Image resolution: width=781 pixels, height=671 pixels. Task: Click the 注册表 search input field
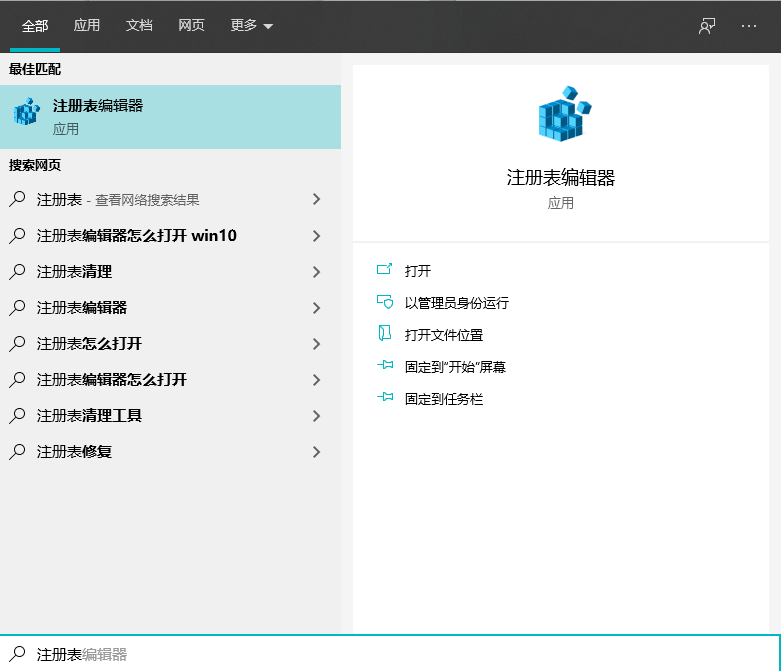pos(390,654)
